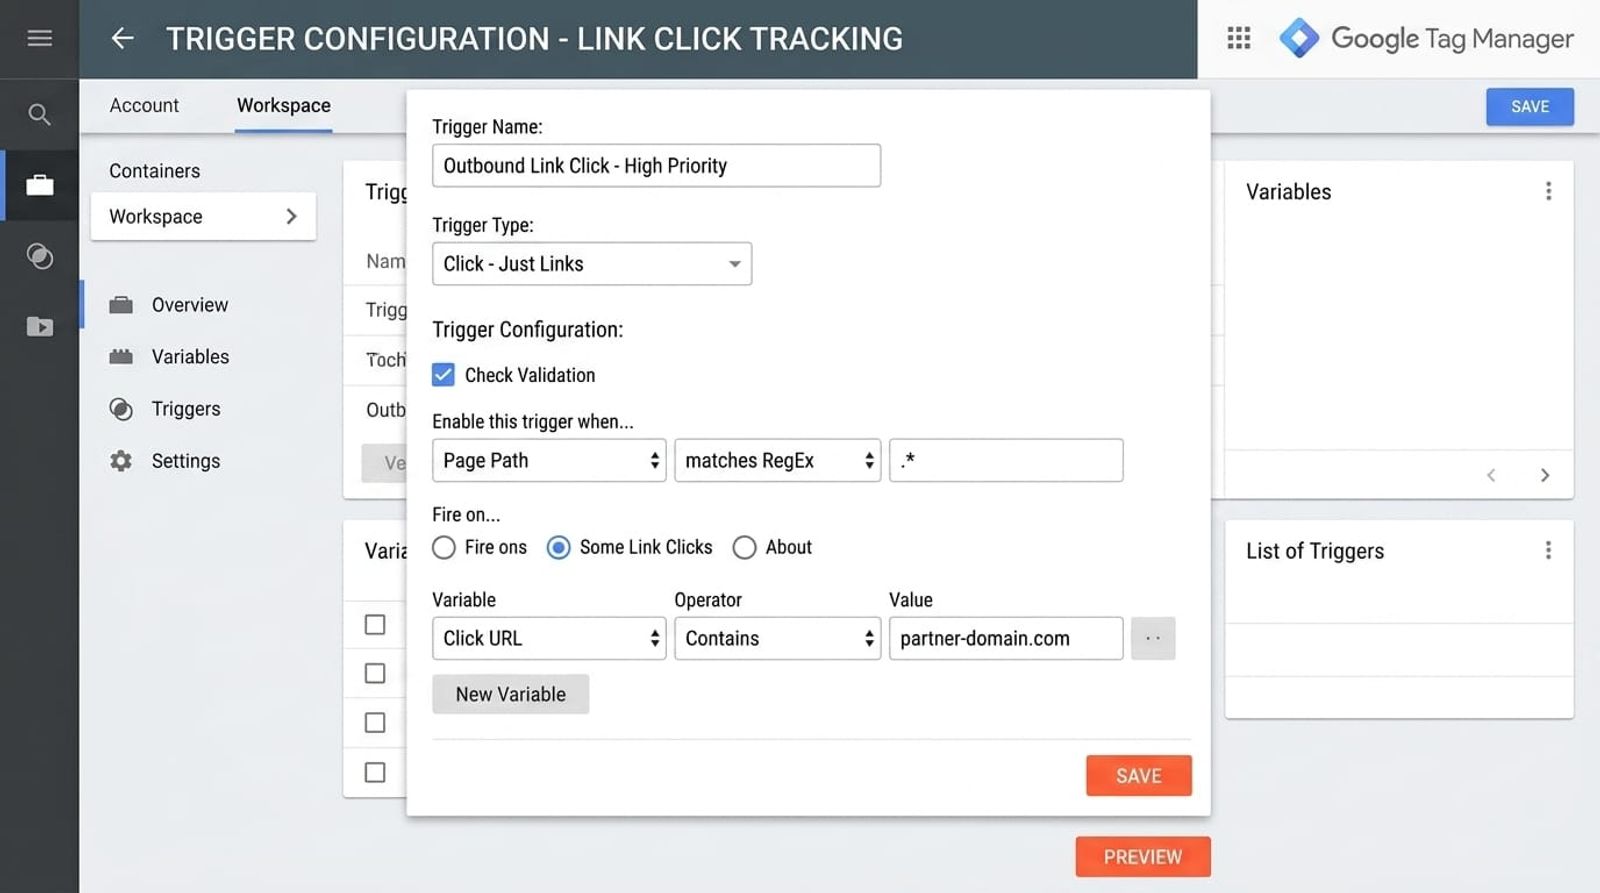1600x893 pixels.
Task: Open Variables in the side menu
Action: (190, 357)
